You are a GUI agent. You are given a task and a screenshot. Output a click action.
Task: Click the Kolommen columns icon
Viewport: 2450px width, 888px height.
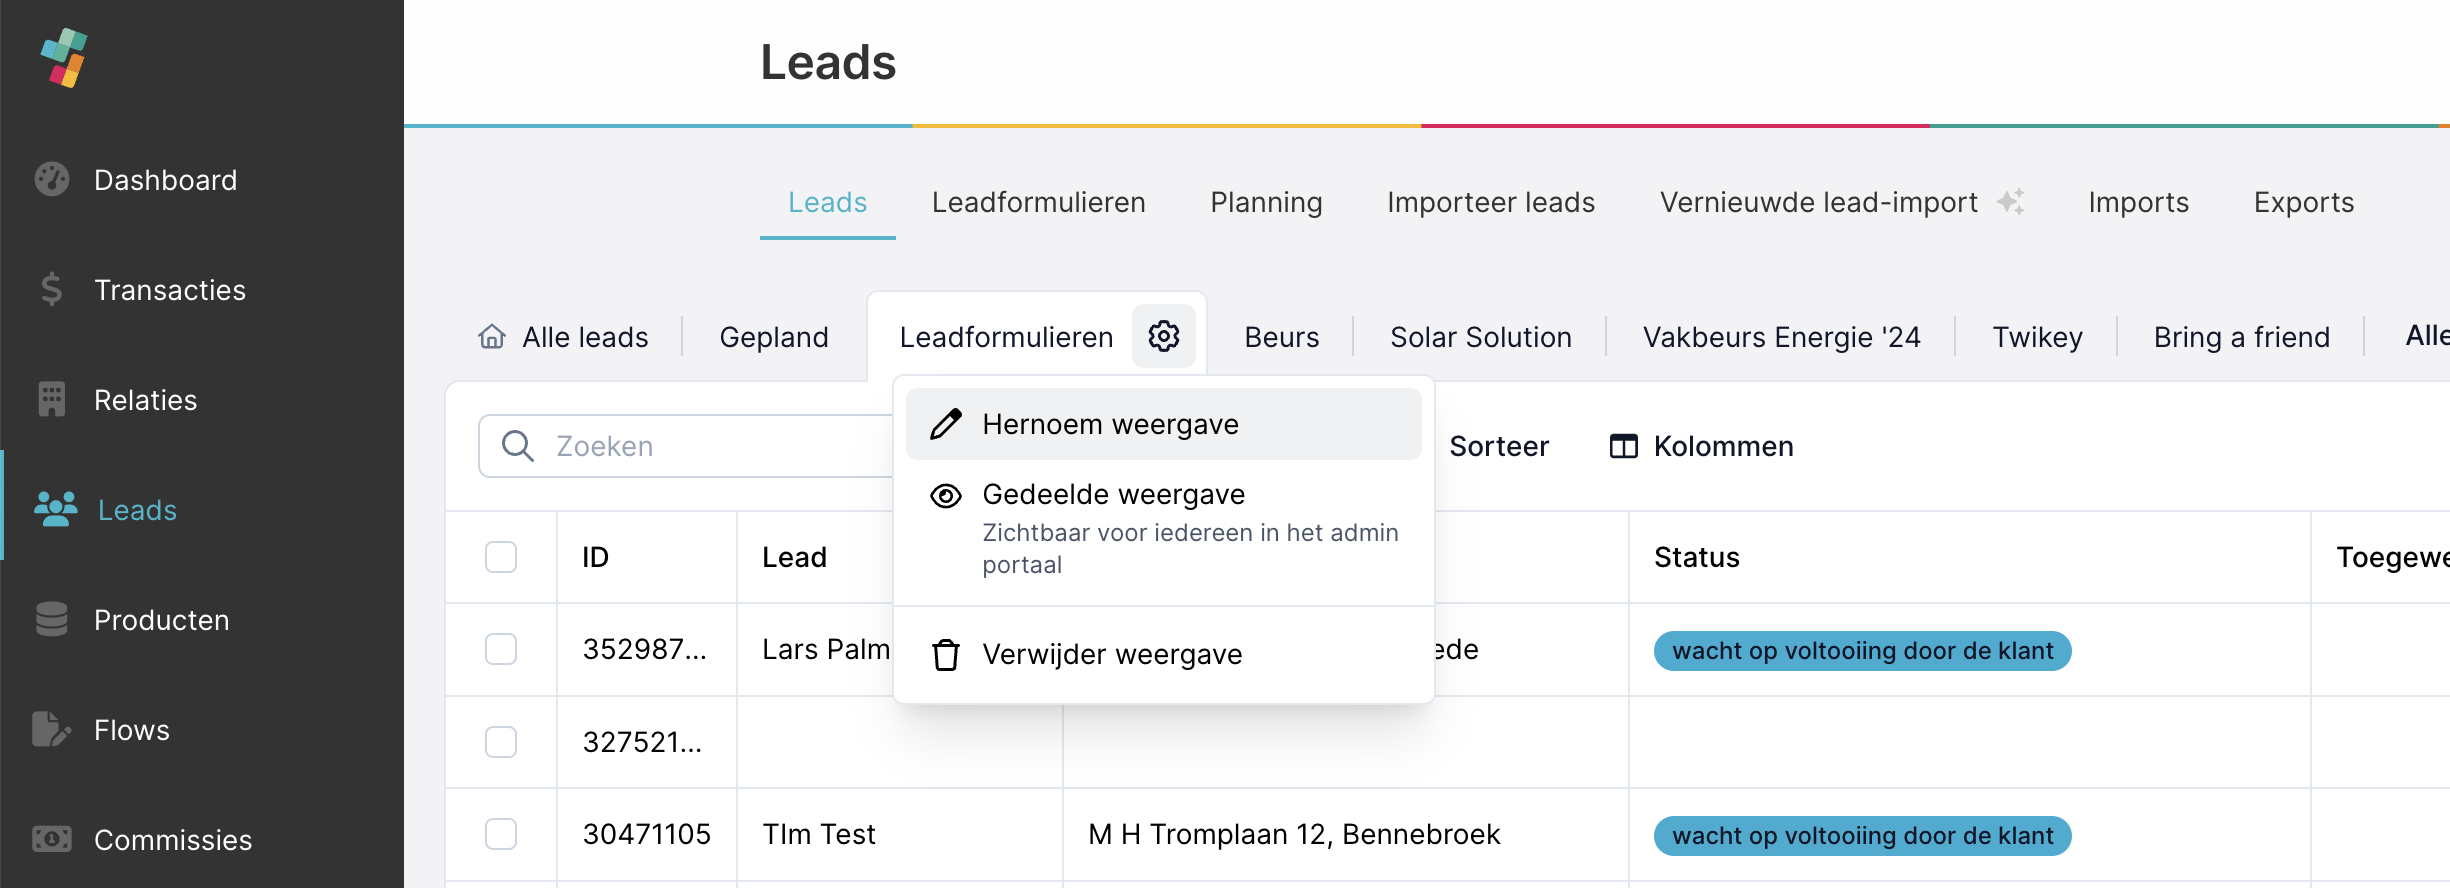(x=1623, y=446)
